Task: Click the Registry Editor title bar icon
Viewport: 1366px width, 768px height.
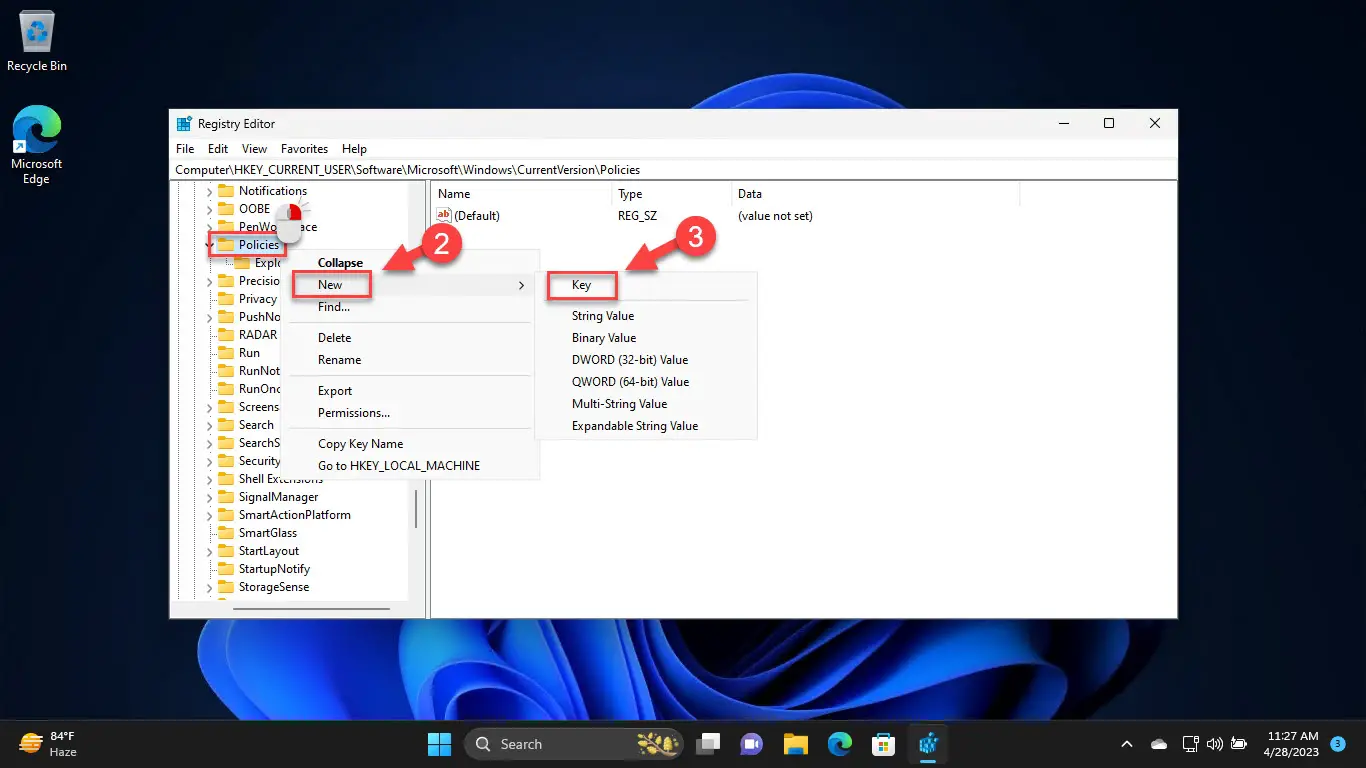Action: (184, 124)
